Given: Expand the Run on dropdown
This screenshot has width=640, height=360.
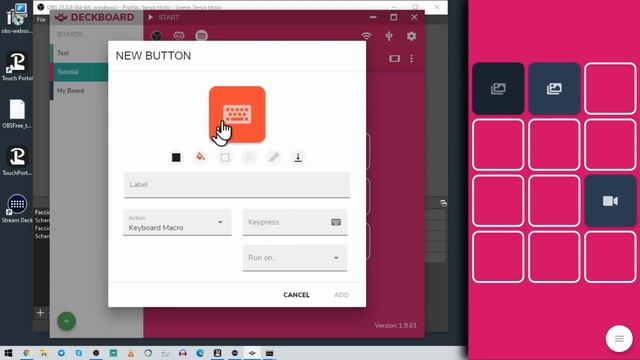Looking at the screenshot, I should click(x=295, y=258).
